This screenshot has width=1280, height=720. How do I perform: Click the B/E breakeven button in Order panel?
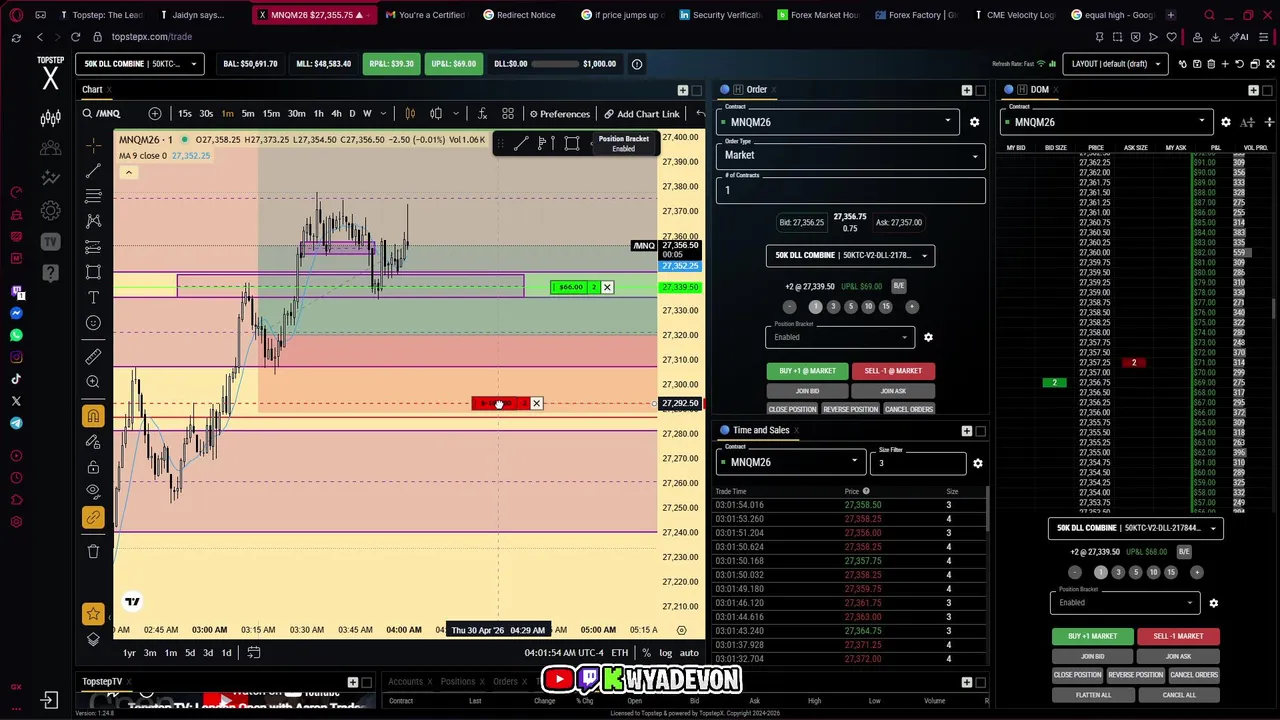click(x=898, y=286)
